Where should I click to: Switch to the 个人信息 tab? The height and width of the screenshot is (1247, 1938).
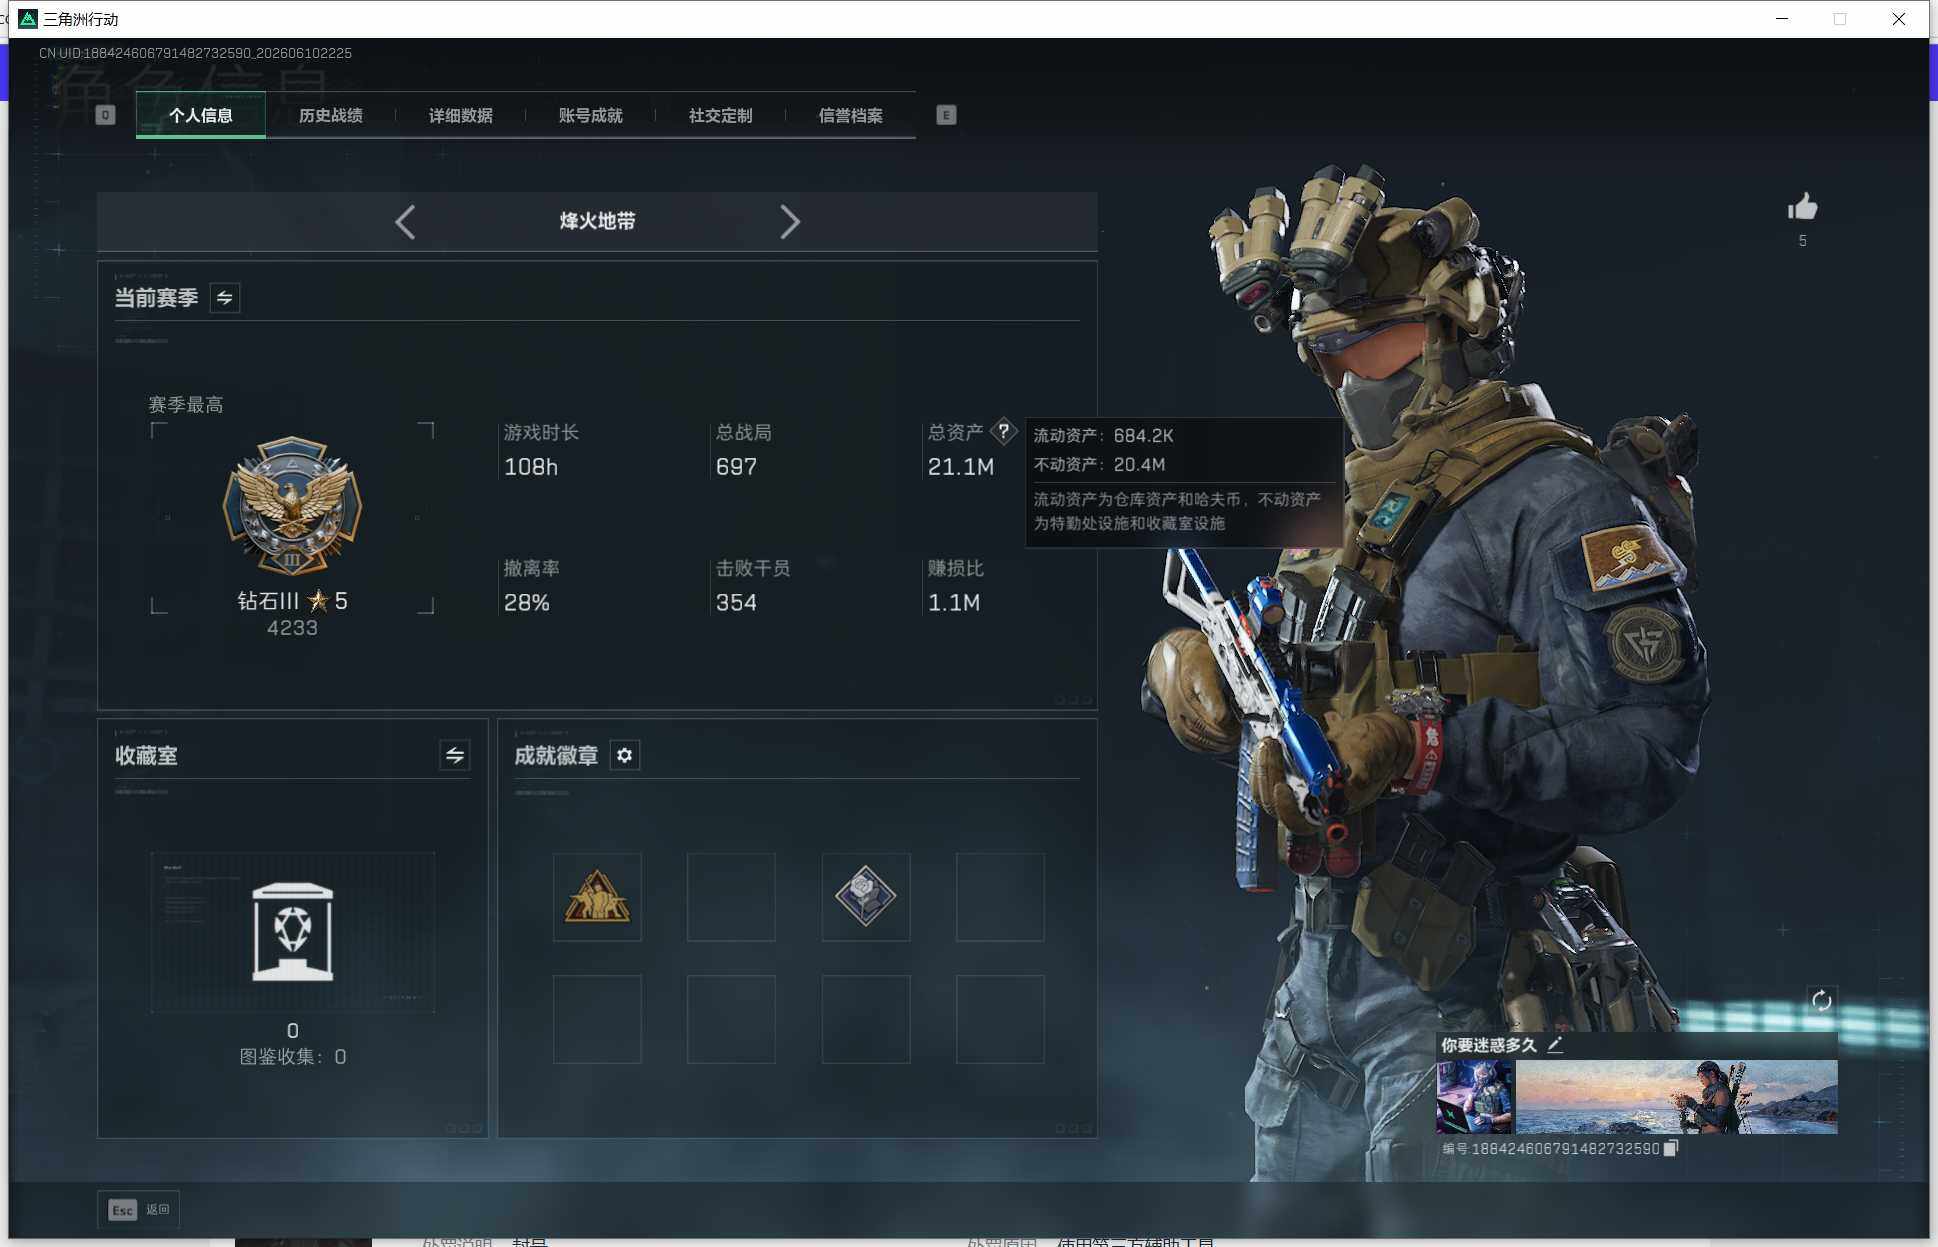tap(201, 115)
